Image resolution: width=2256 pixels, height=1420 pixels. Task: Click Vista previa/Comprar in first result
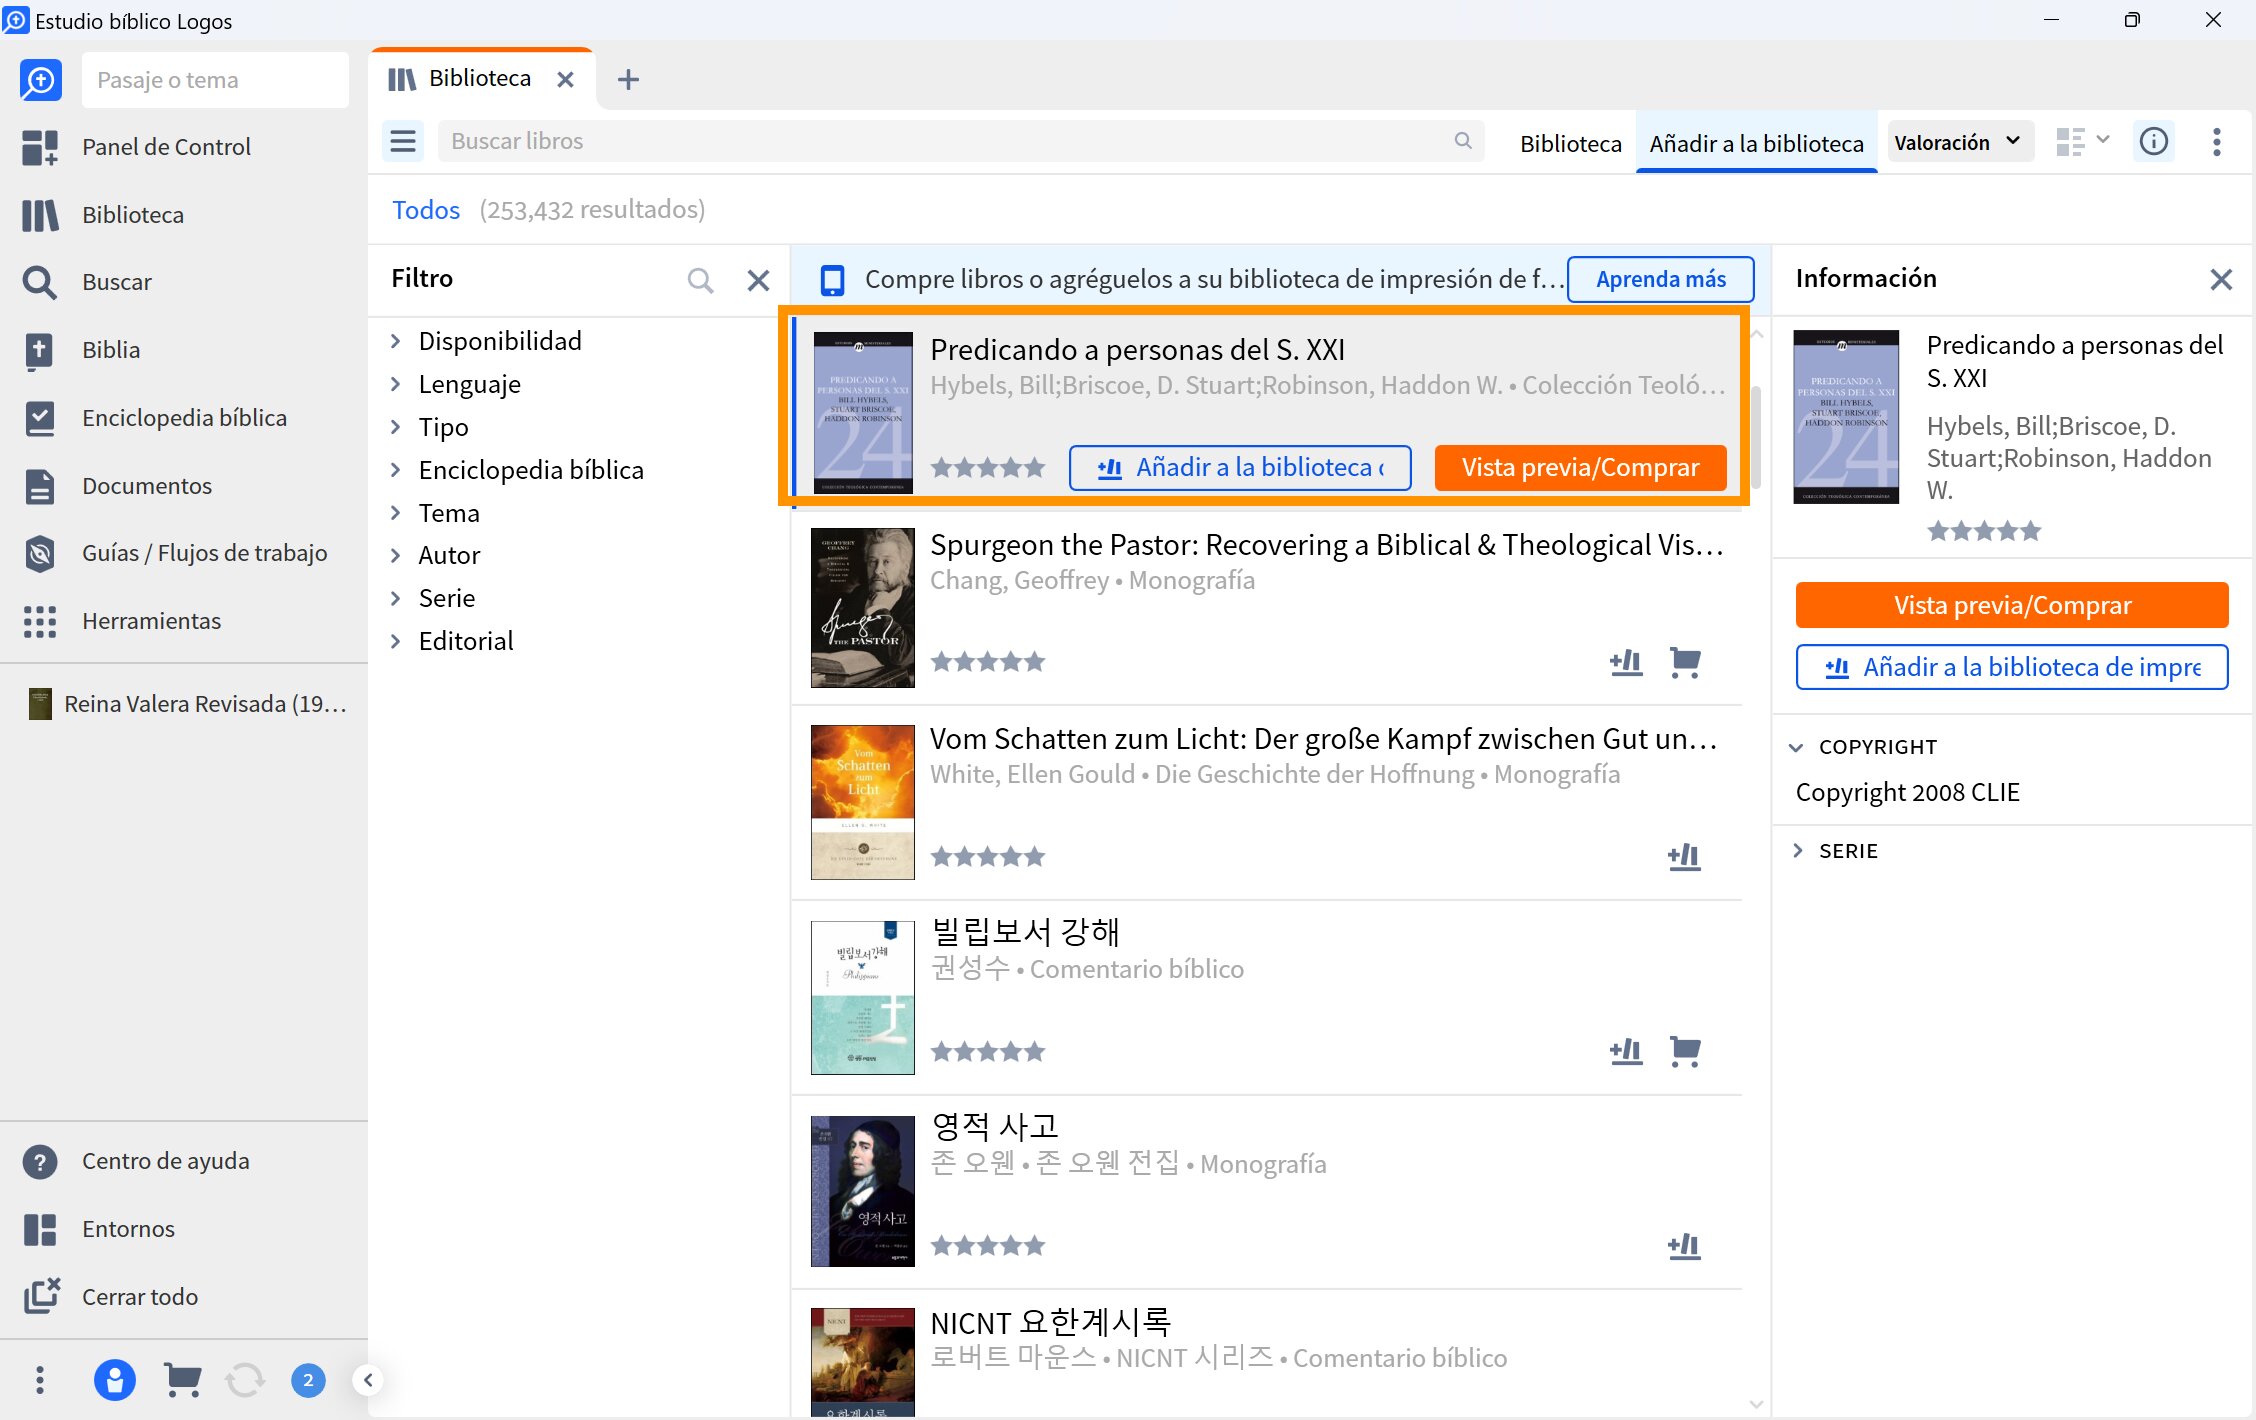click(1580, 468)
